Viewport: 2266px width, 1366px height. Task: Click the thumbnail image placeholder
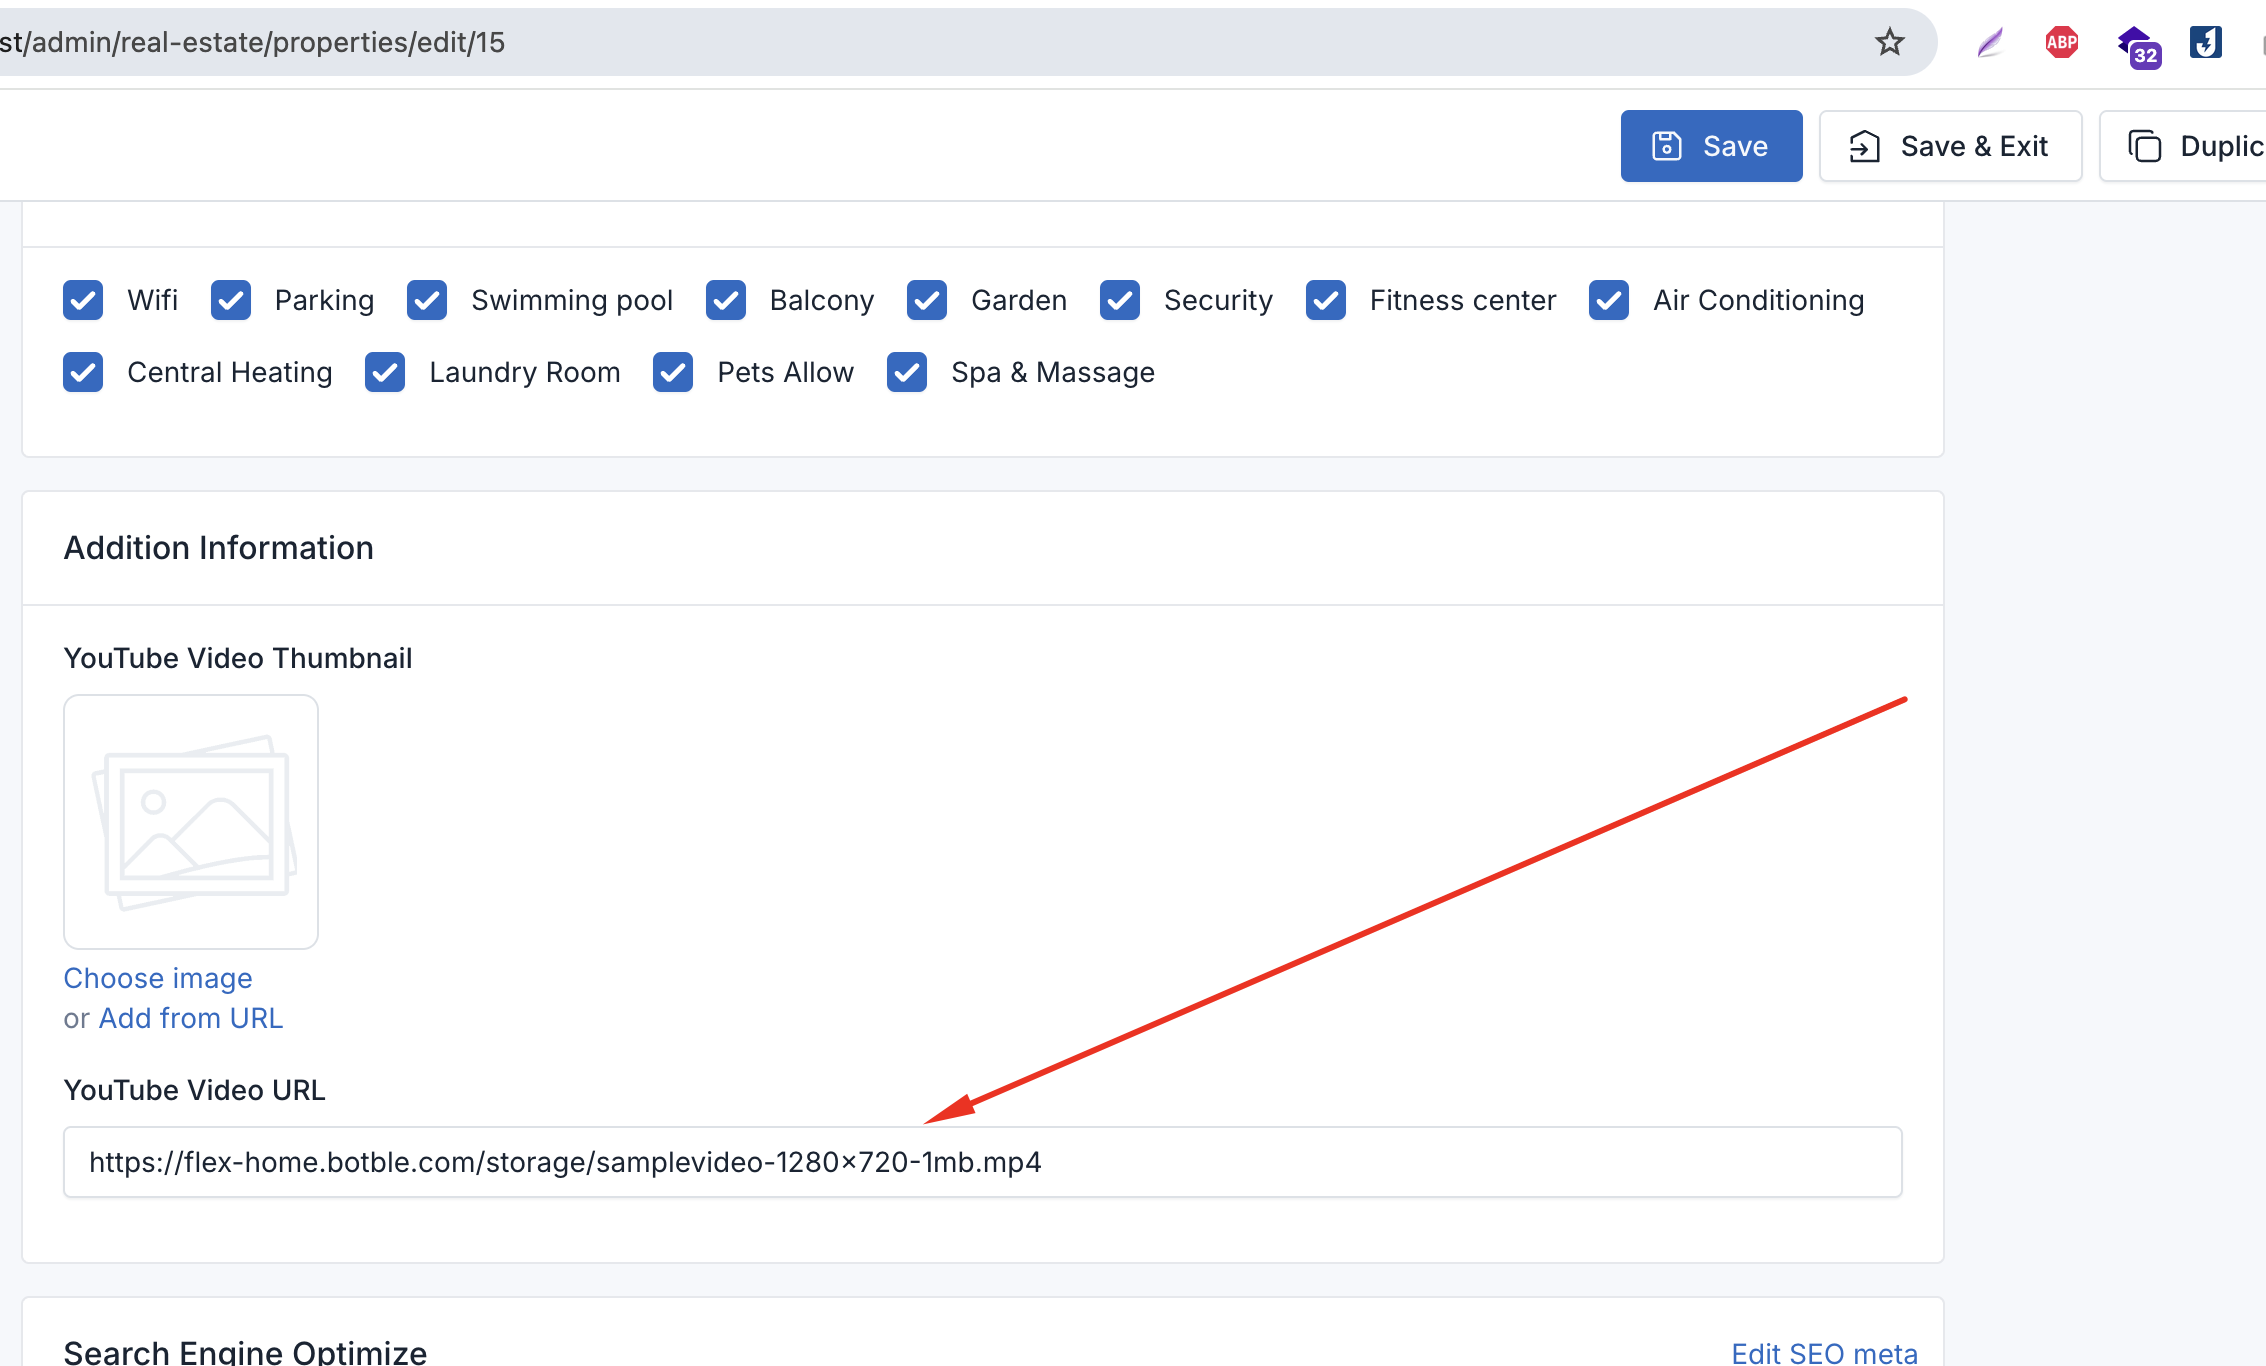pyautogui.click(x=191, y=822)
